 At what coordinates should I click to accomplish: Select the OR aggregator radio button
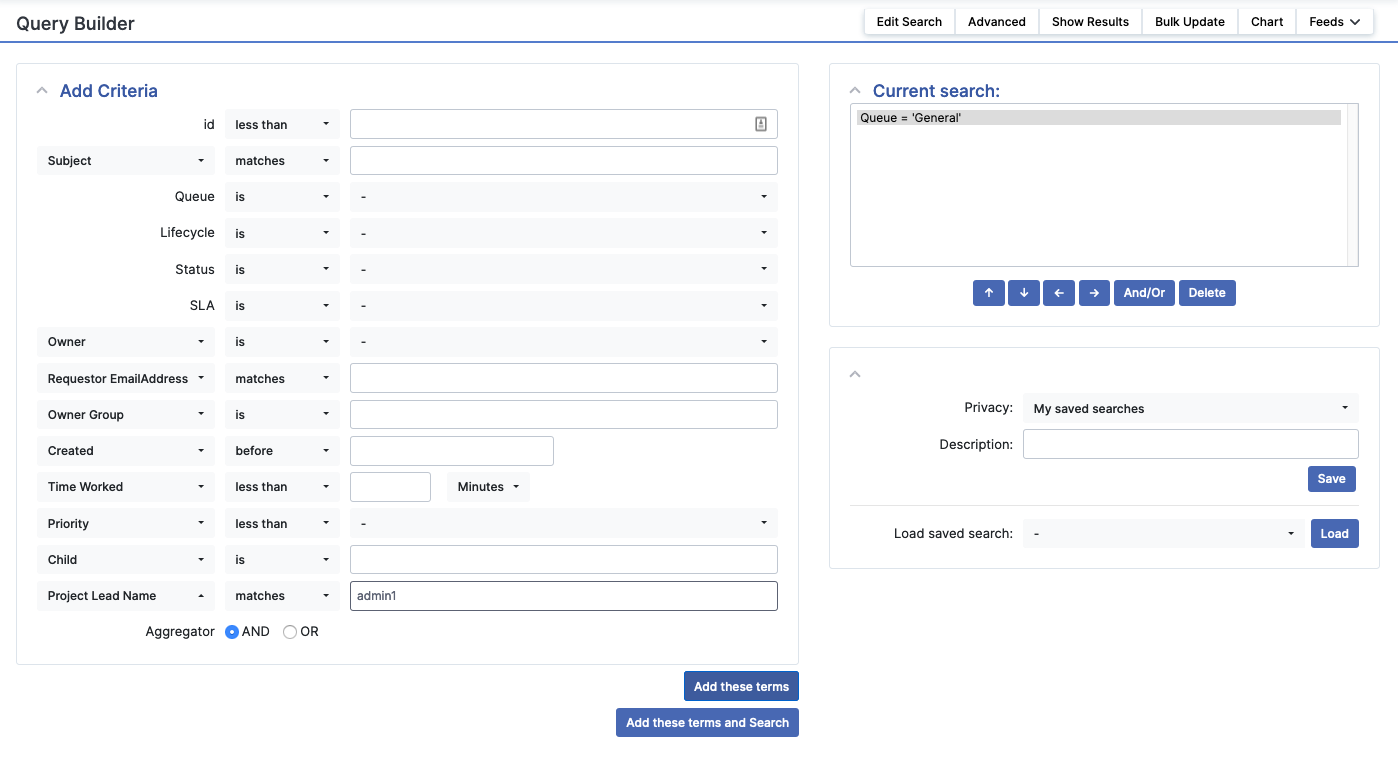click(x=290, y=632)
